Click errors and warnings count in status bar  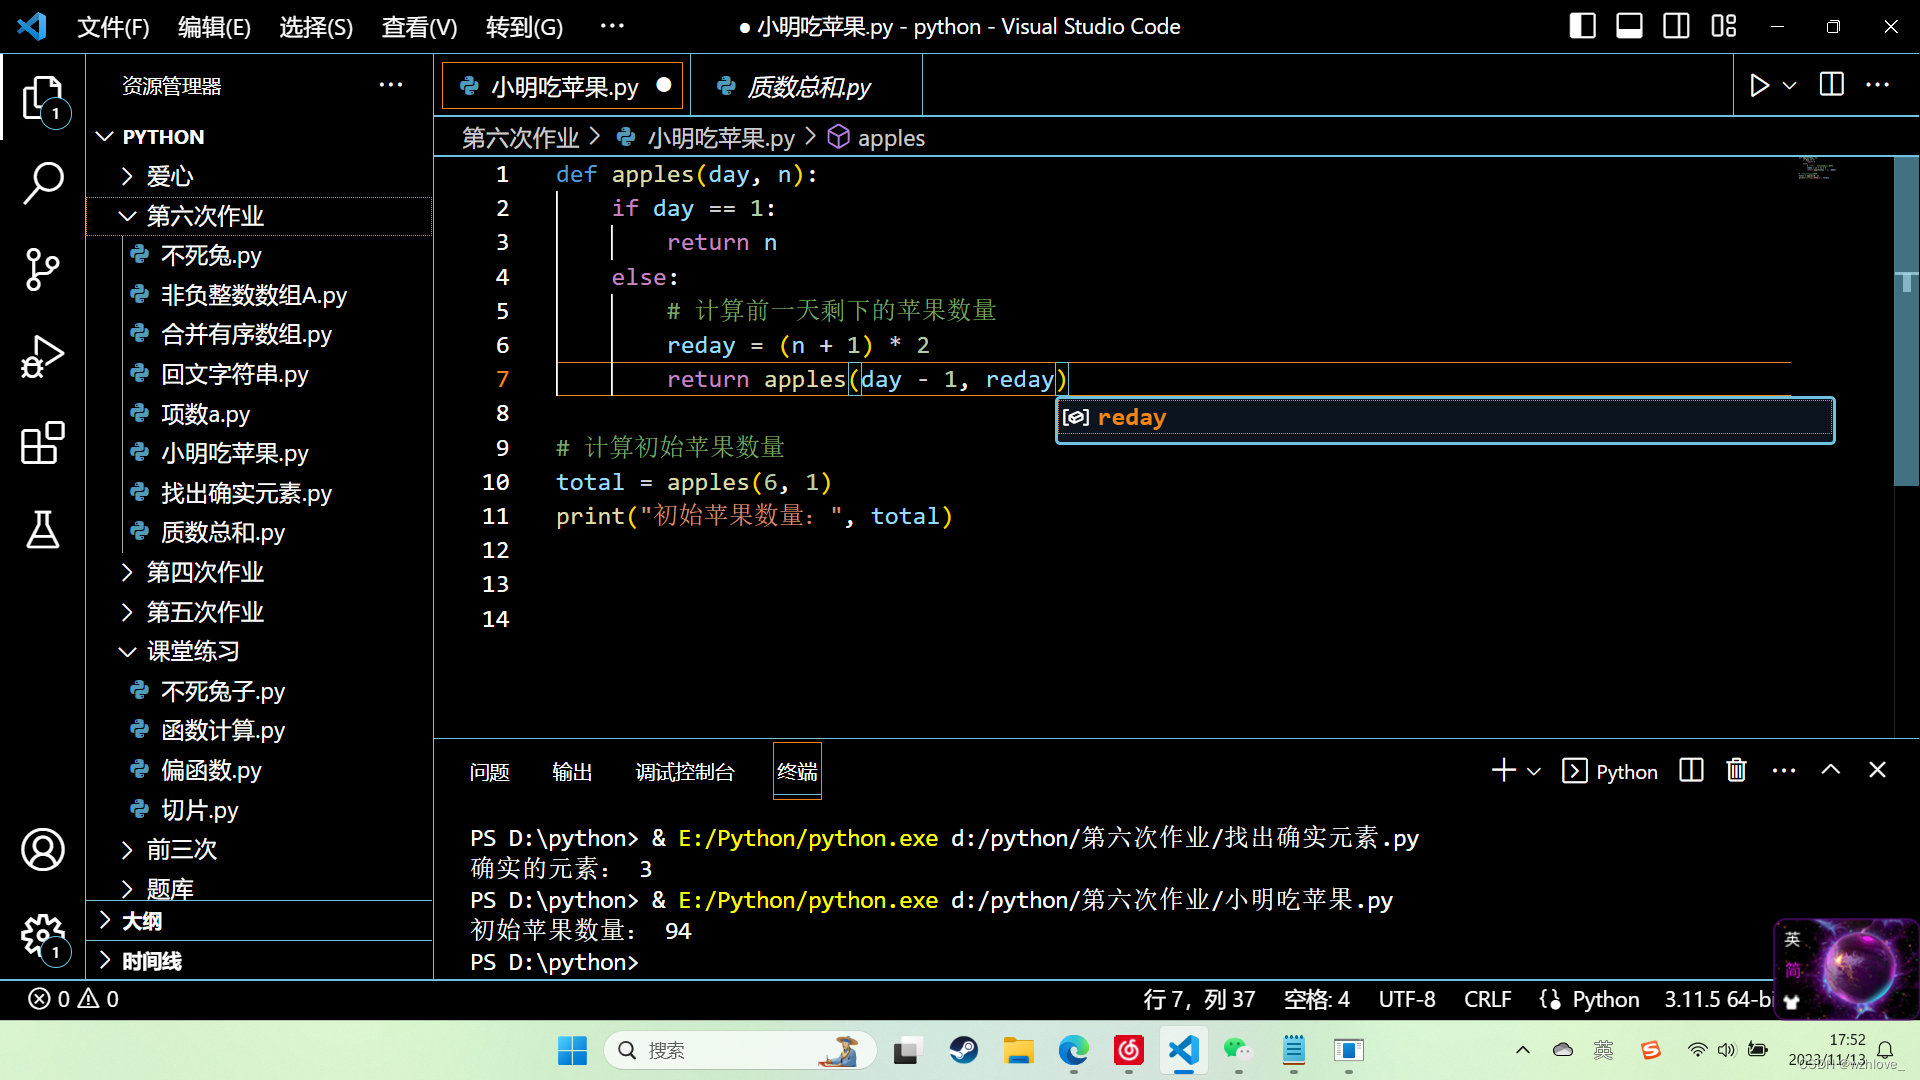tap(74, 999)
